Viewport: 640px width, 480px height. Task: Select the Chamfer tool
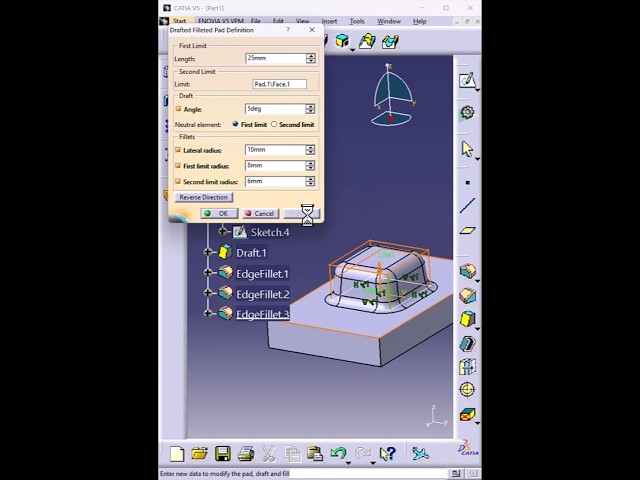[x=467, y=295]
